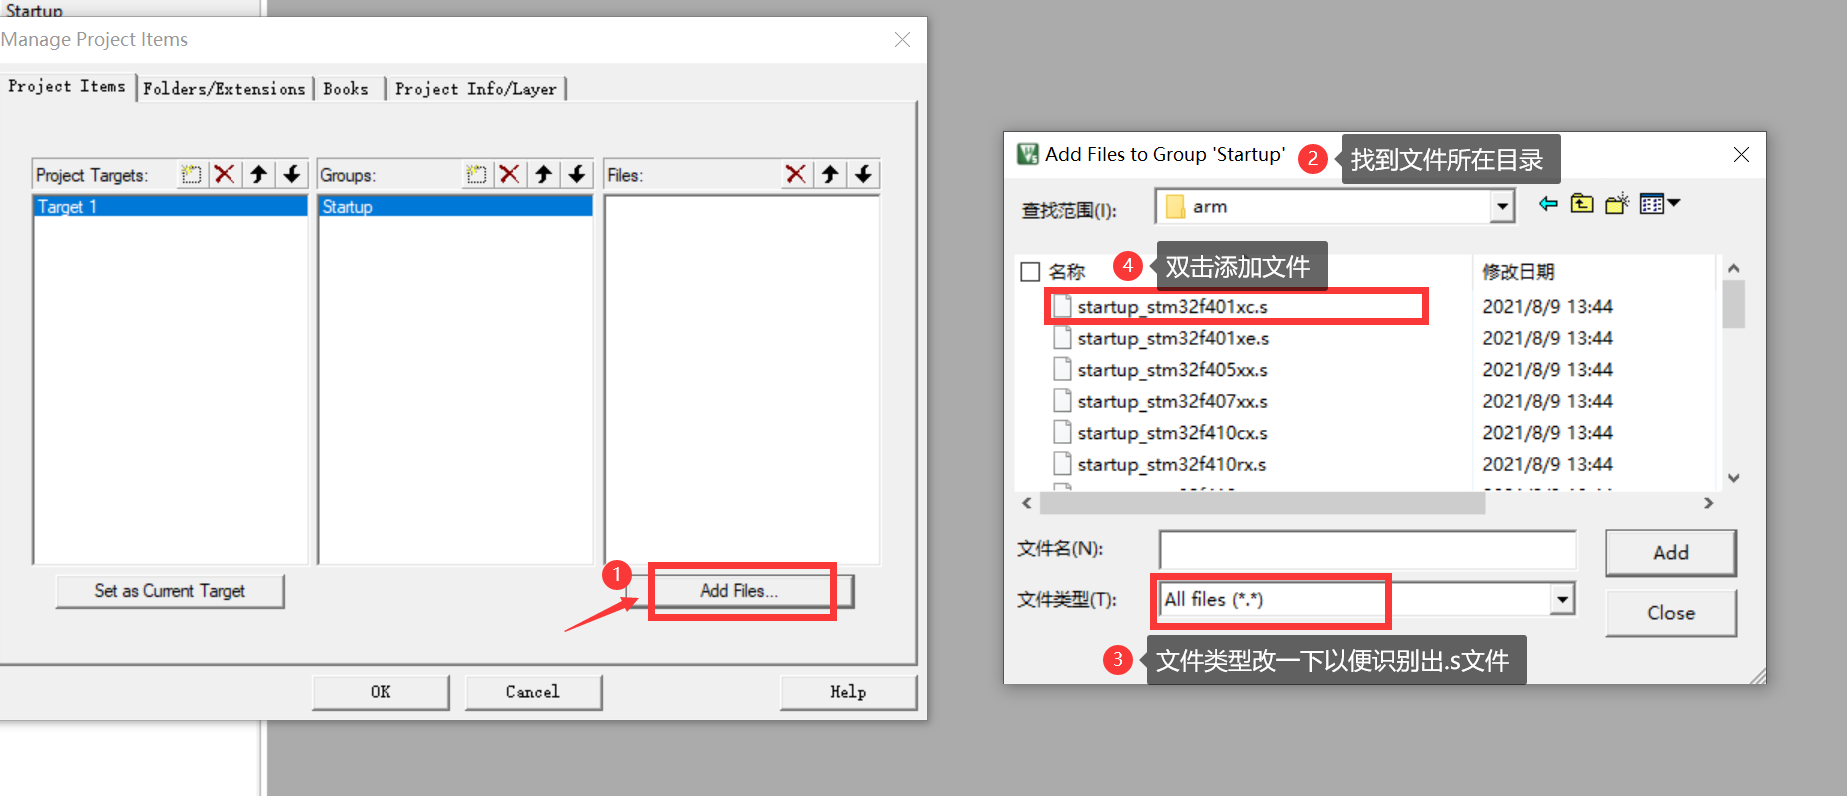Go up one folder level in file dialog

pos(1582,204)
